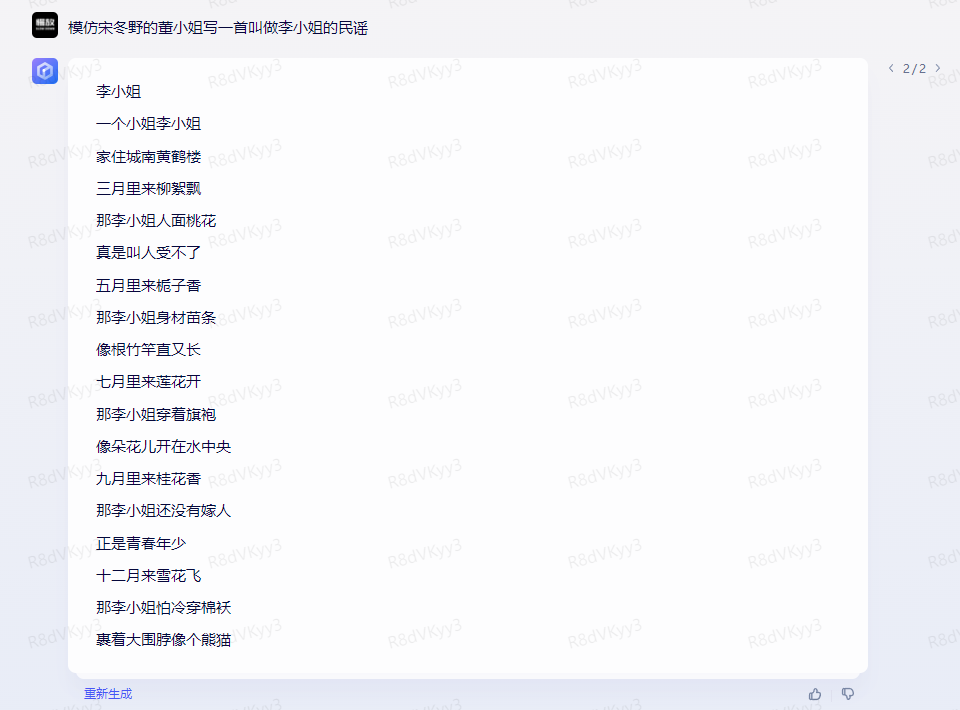Click the thumbs up icon
Image resolution: width=960 pixels, height=710 pixels.
pos(815,694)
